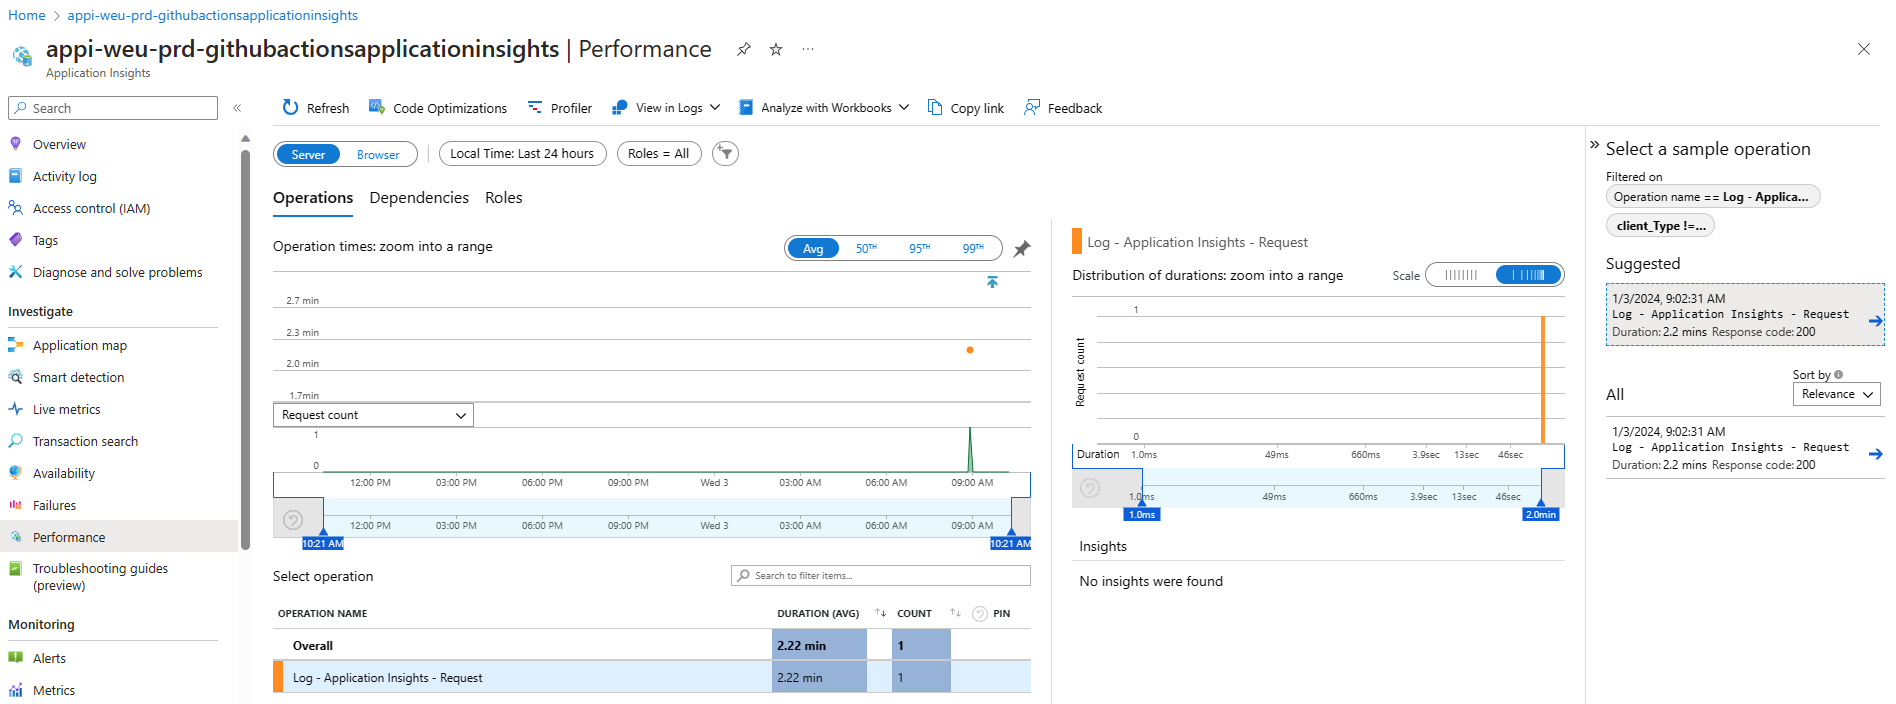
Task: Select the Avg aggregation toggle
Action: click(x=813, y=248)
